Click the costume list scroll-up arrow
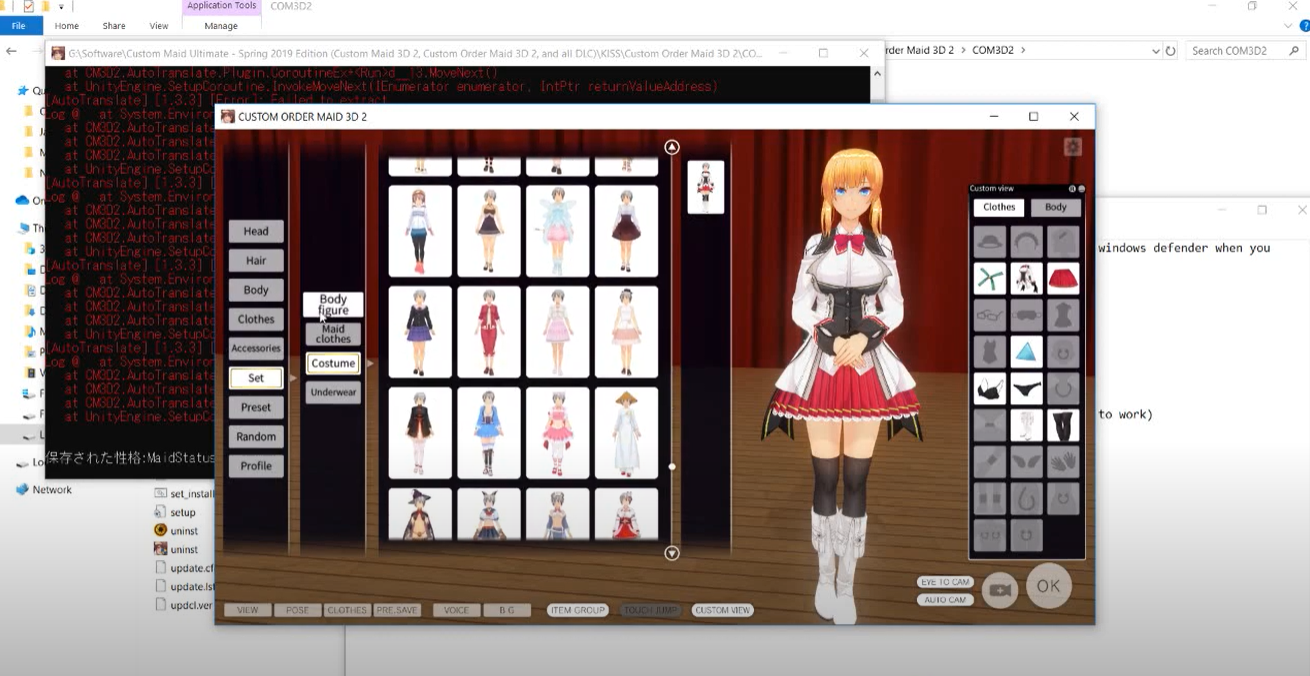The image size is (1310, 676). [x=672, y=147]
